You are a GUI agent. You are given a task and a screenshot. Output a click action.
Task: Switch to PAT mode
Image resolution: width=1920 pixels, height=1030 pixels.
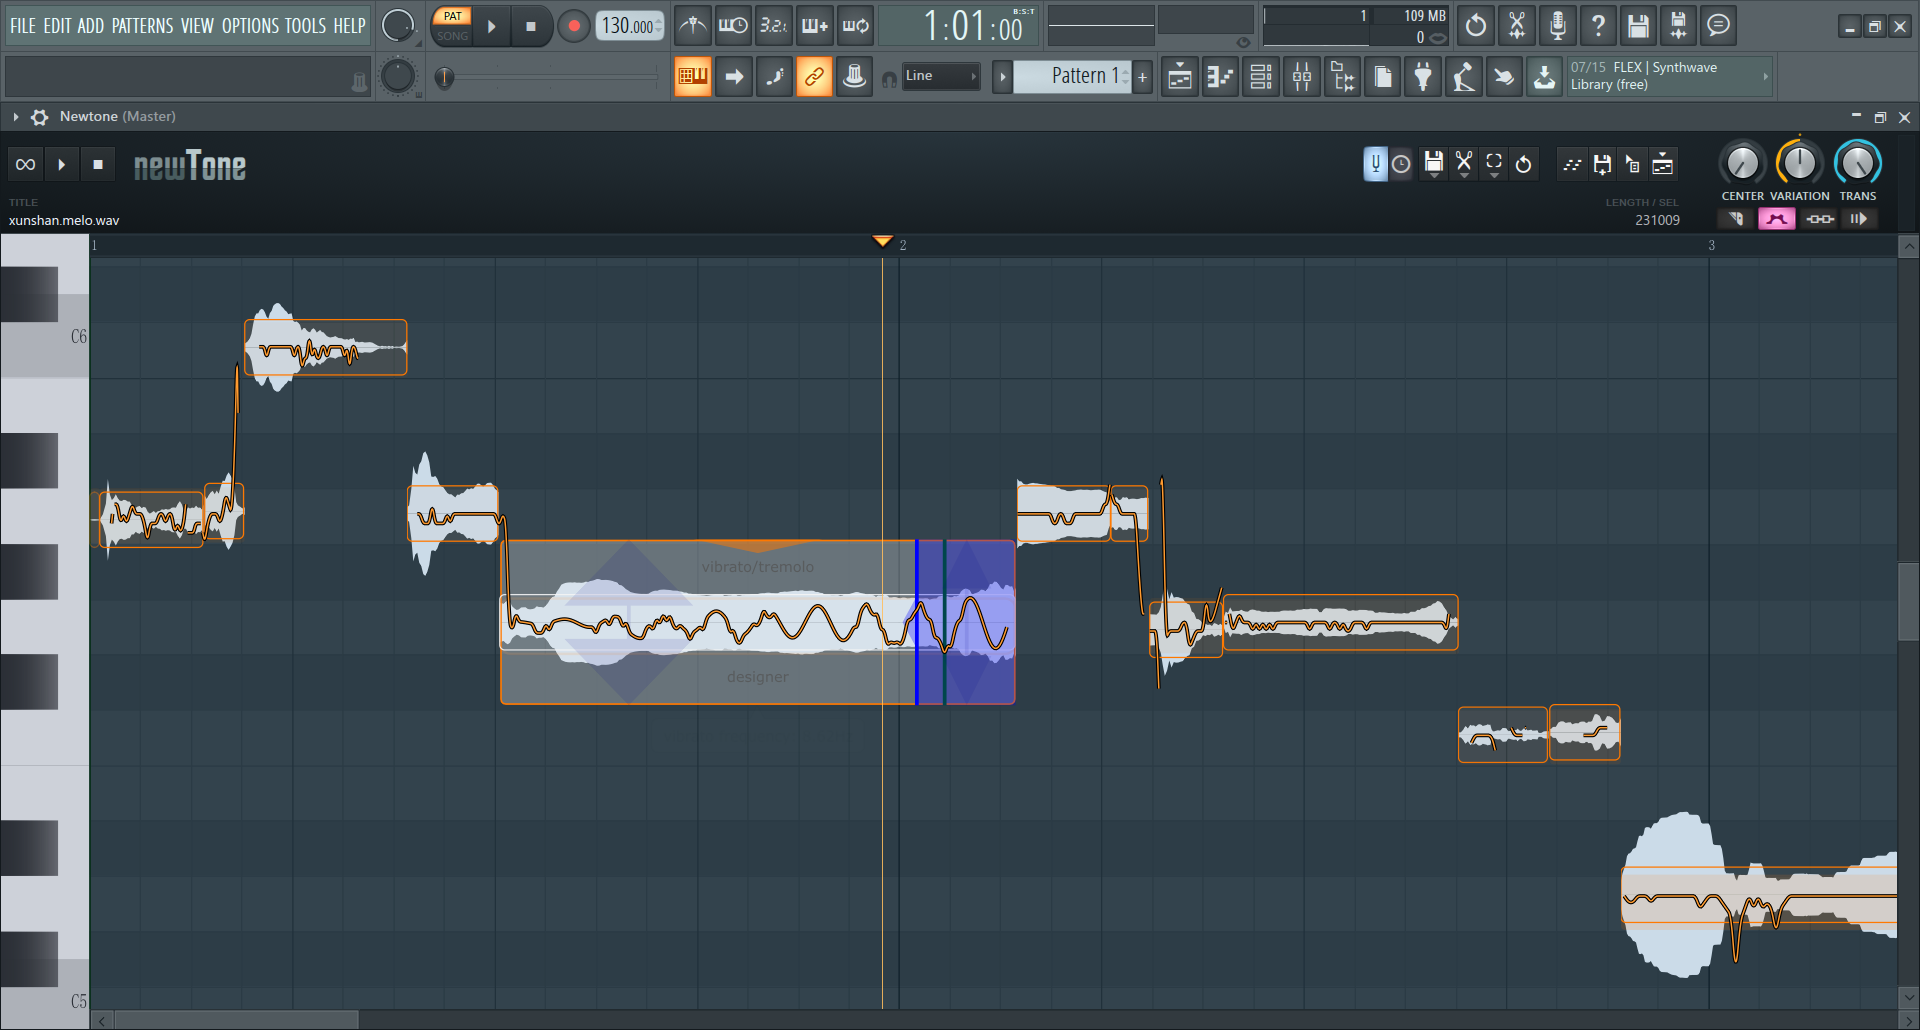(x=453, y=16)
